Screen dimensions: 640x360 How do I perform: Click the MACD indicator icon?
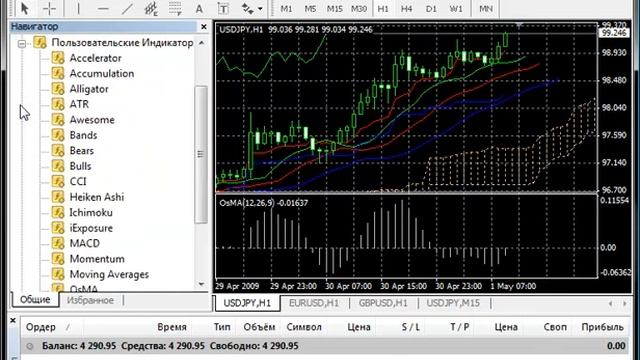click(58, 244)
